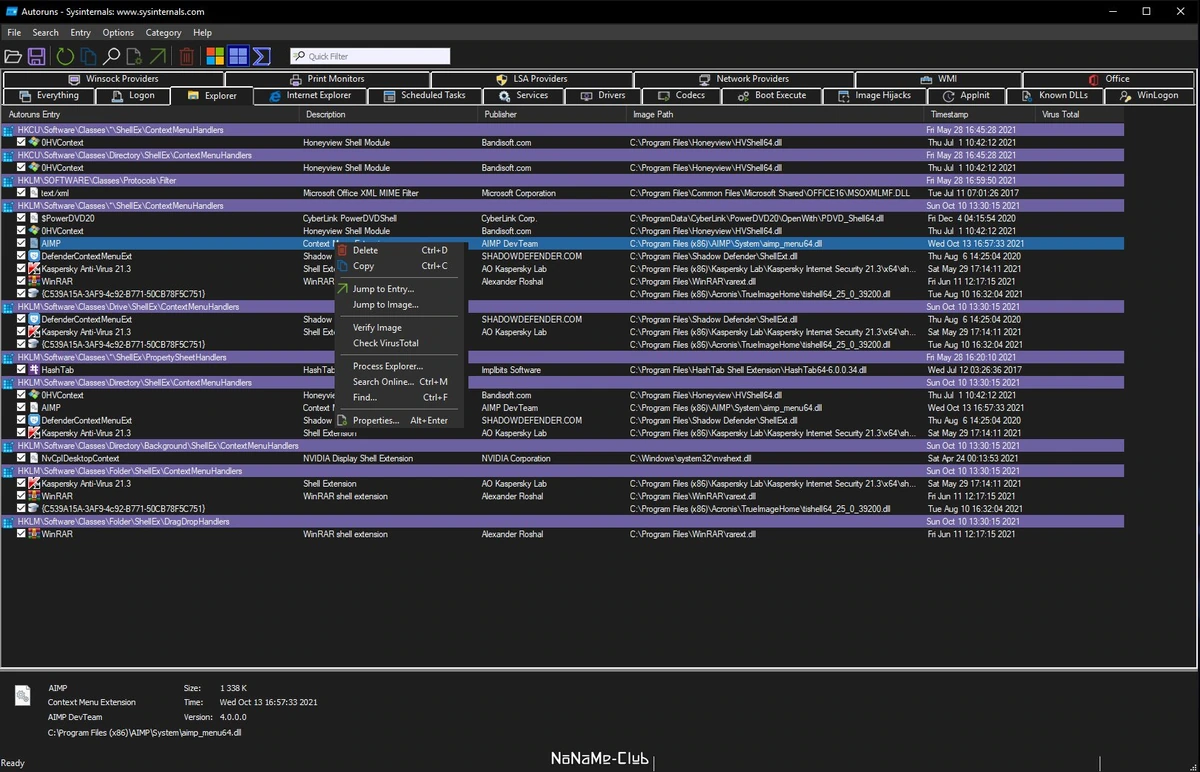Open the Entry menu in menu bar
The width and height of the screenshot is (1200, 772).
click(x=80, y=33)
